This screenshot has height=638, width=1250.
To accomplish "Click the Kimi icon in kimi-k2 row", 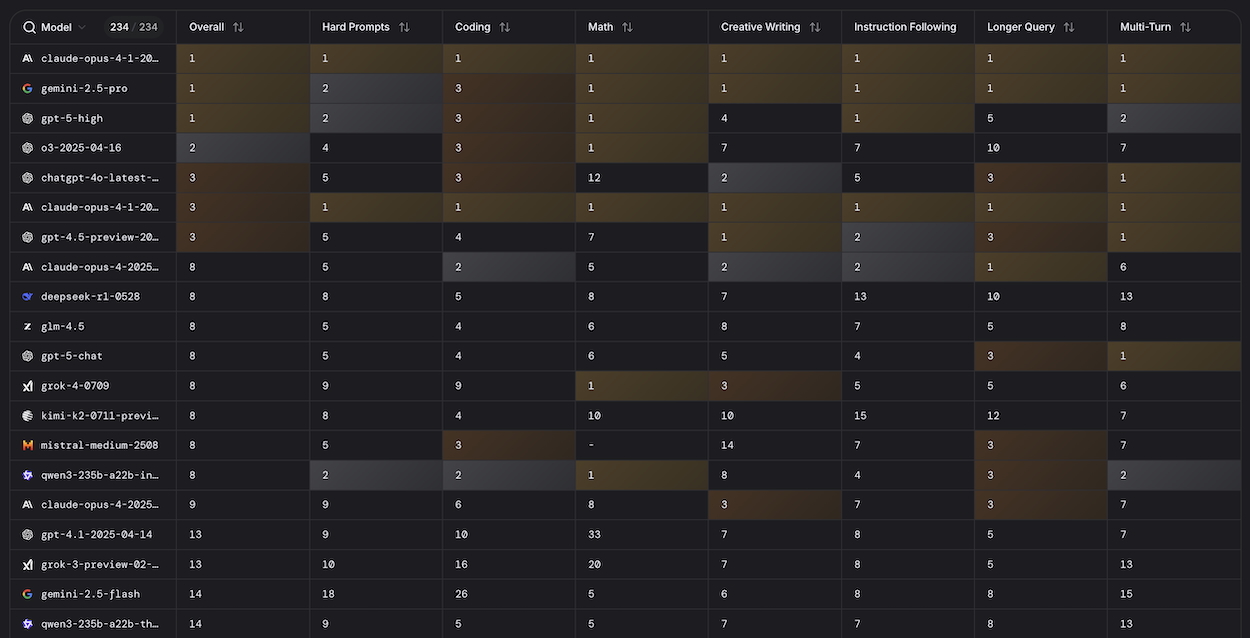I will pyautogui.click(x=28, y=415).
